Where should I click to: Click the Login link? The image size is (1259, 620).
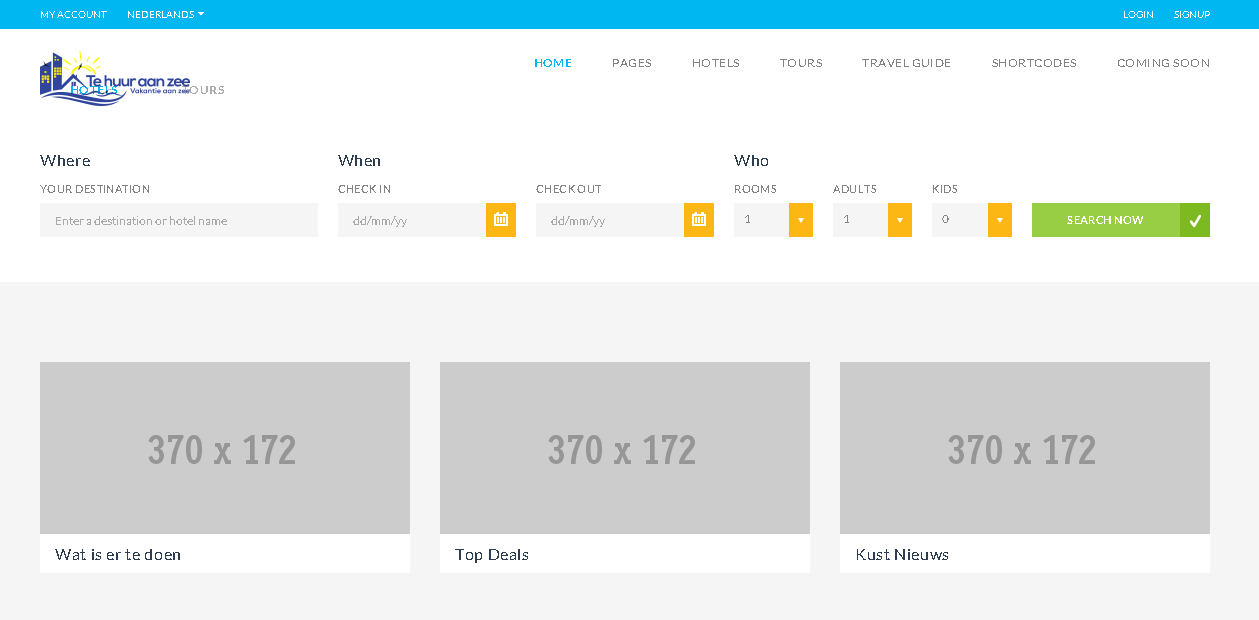click(1138, 15)
